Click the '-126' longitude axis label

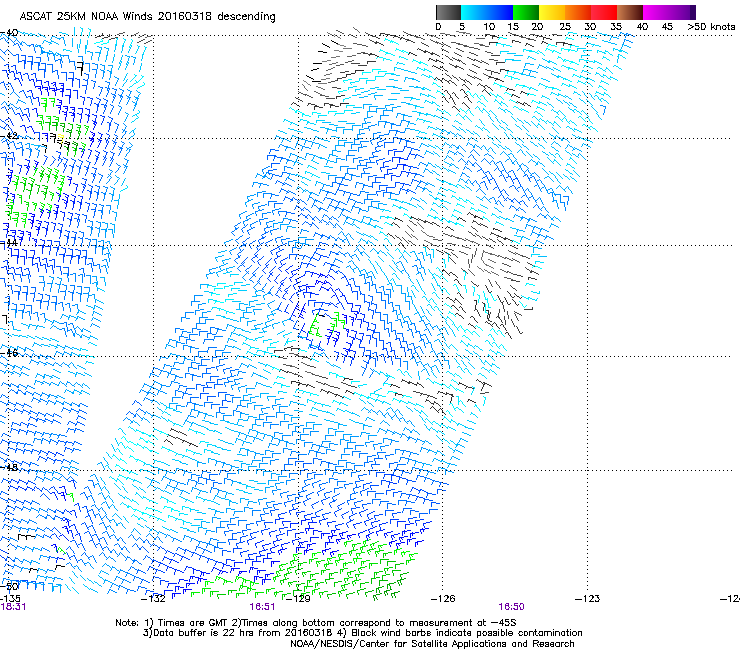tap(443, 599)
